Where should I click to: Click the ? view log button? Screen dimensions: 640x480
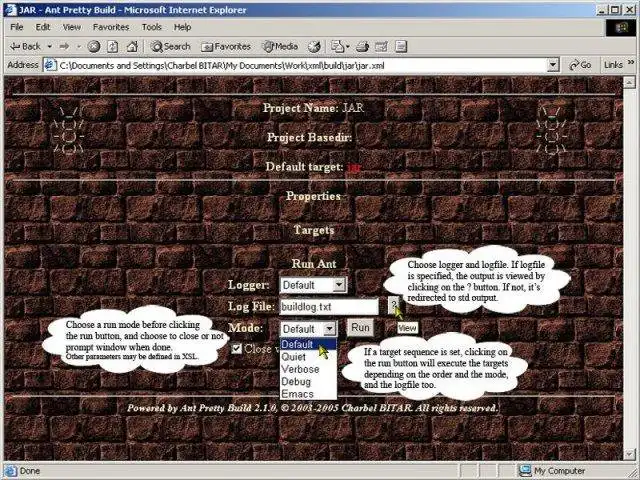[x=393, y=305]
